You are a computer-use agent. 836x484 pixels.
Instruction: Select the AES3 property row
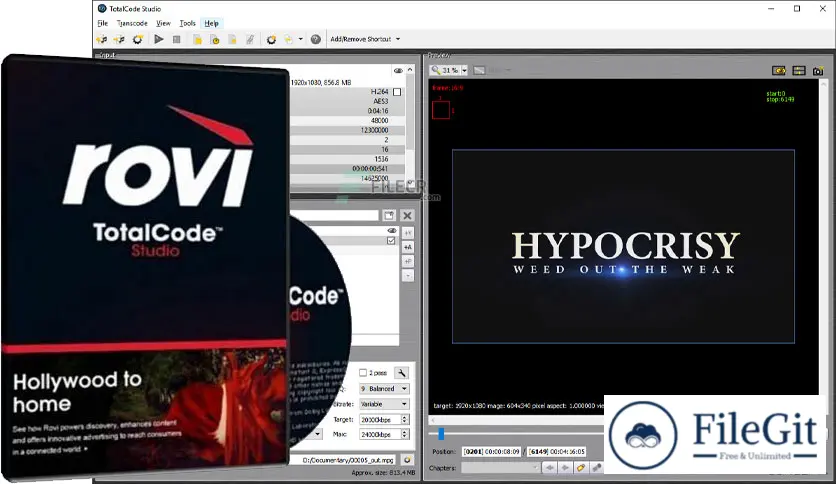click(x=347, y=101)
